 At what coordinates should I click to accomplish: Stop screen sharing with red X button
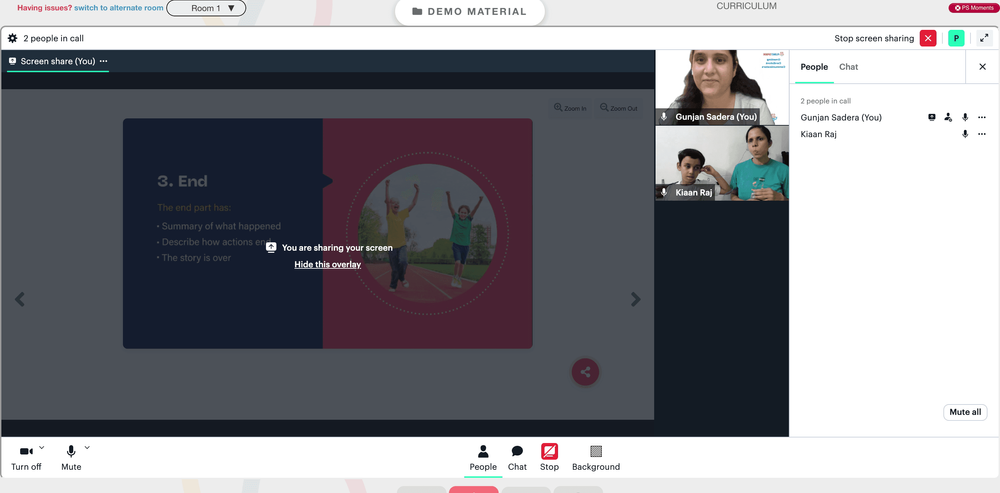tap(928, 38)
